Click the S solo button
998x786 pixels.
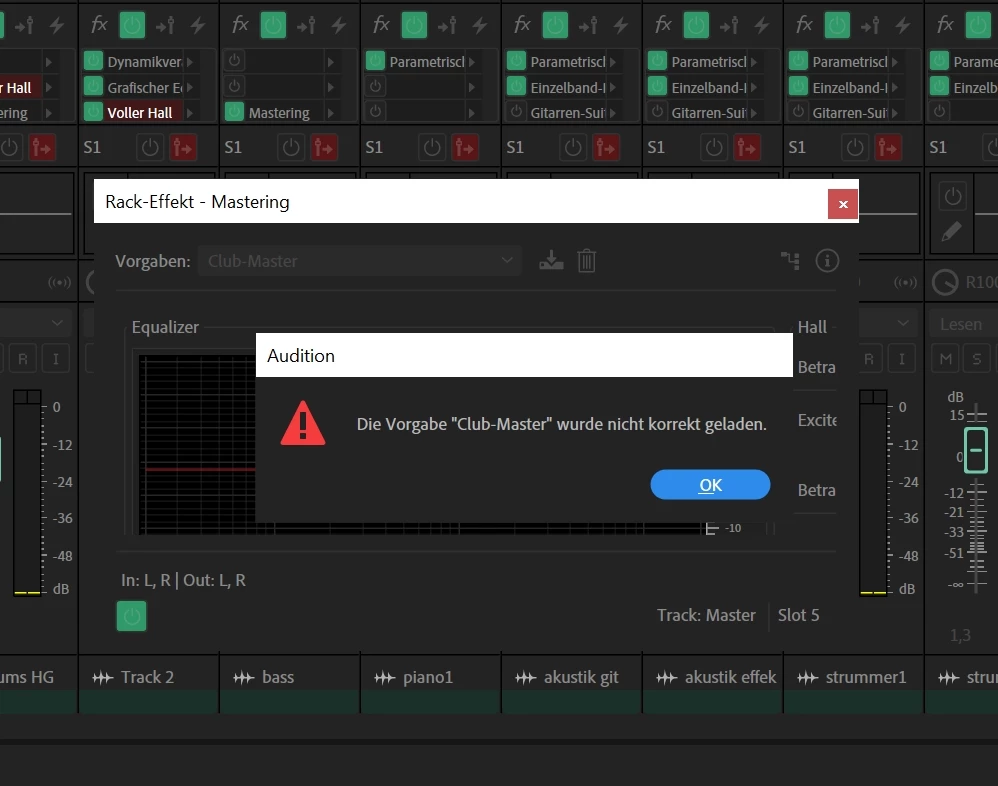pos(976,359)
